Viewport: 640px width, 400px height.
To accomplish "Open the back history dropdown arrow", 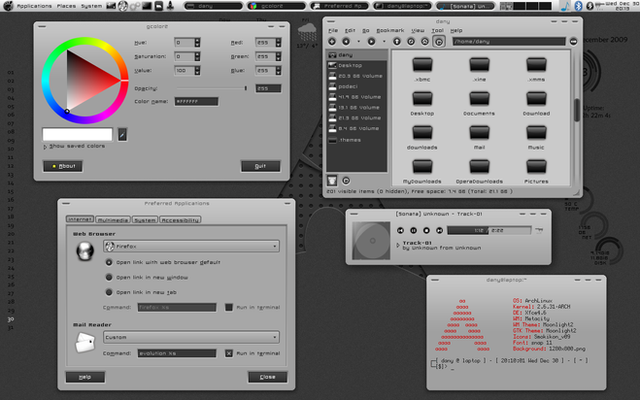I will click(x=358, y=42).
